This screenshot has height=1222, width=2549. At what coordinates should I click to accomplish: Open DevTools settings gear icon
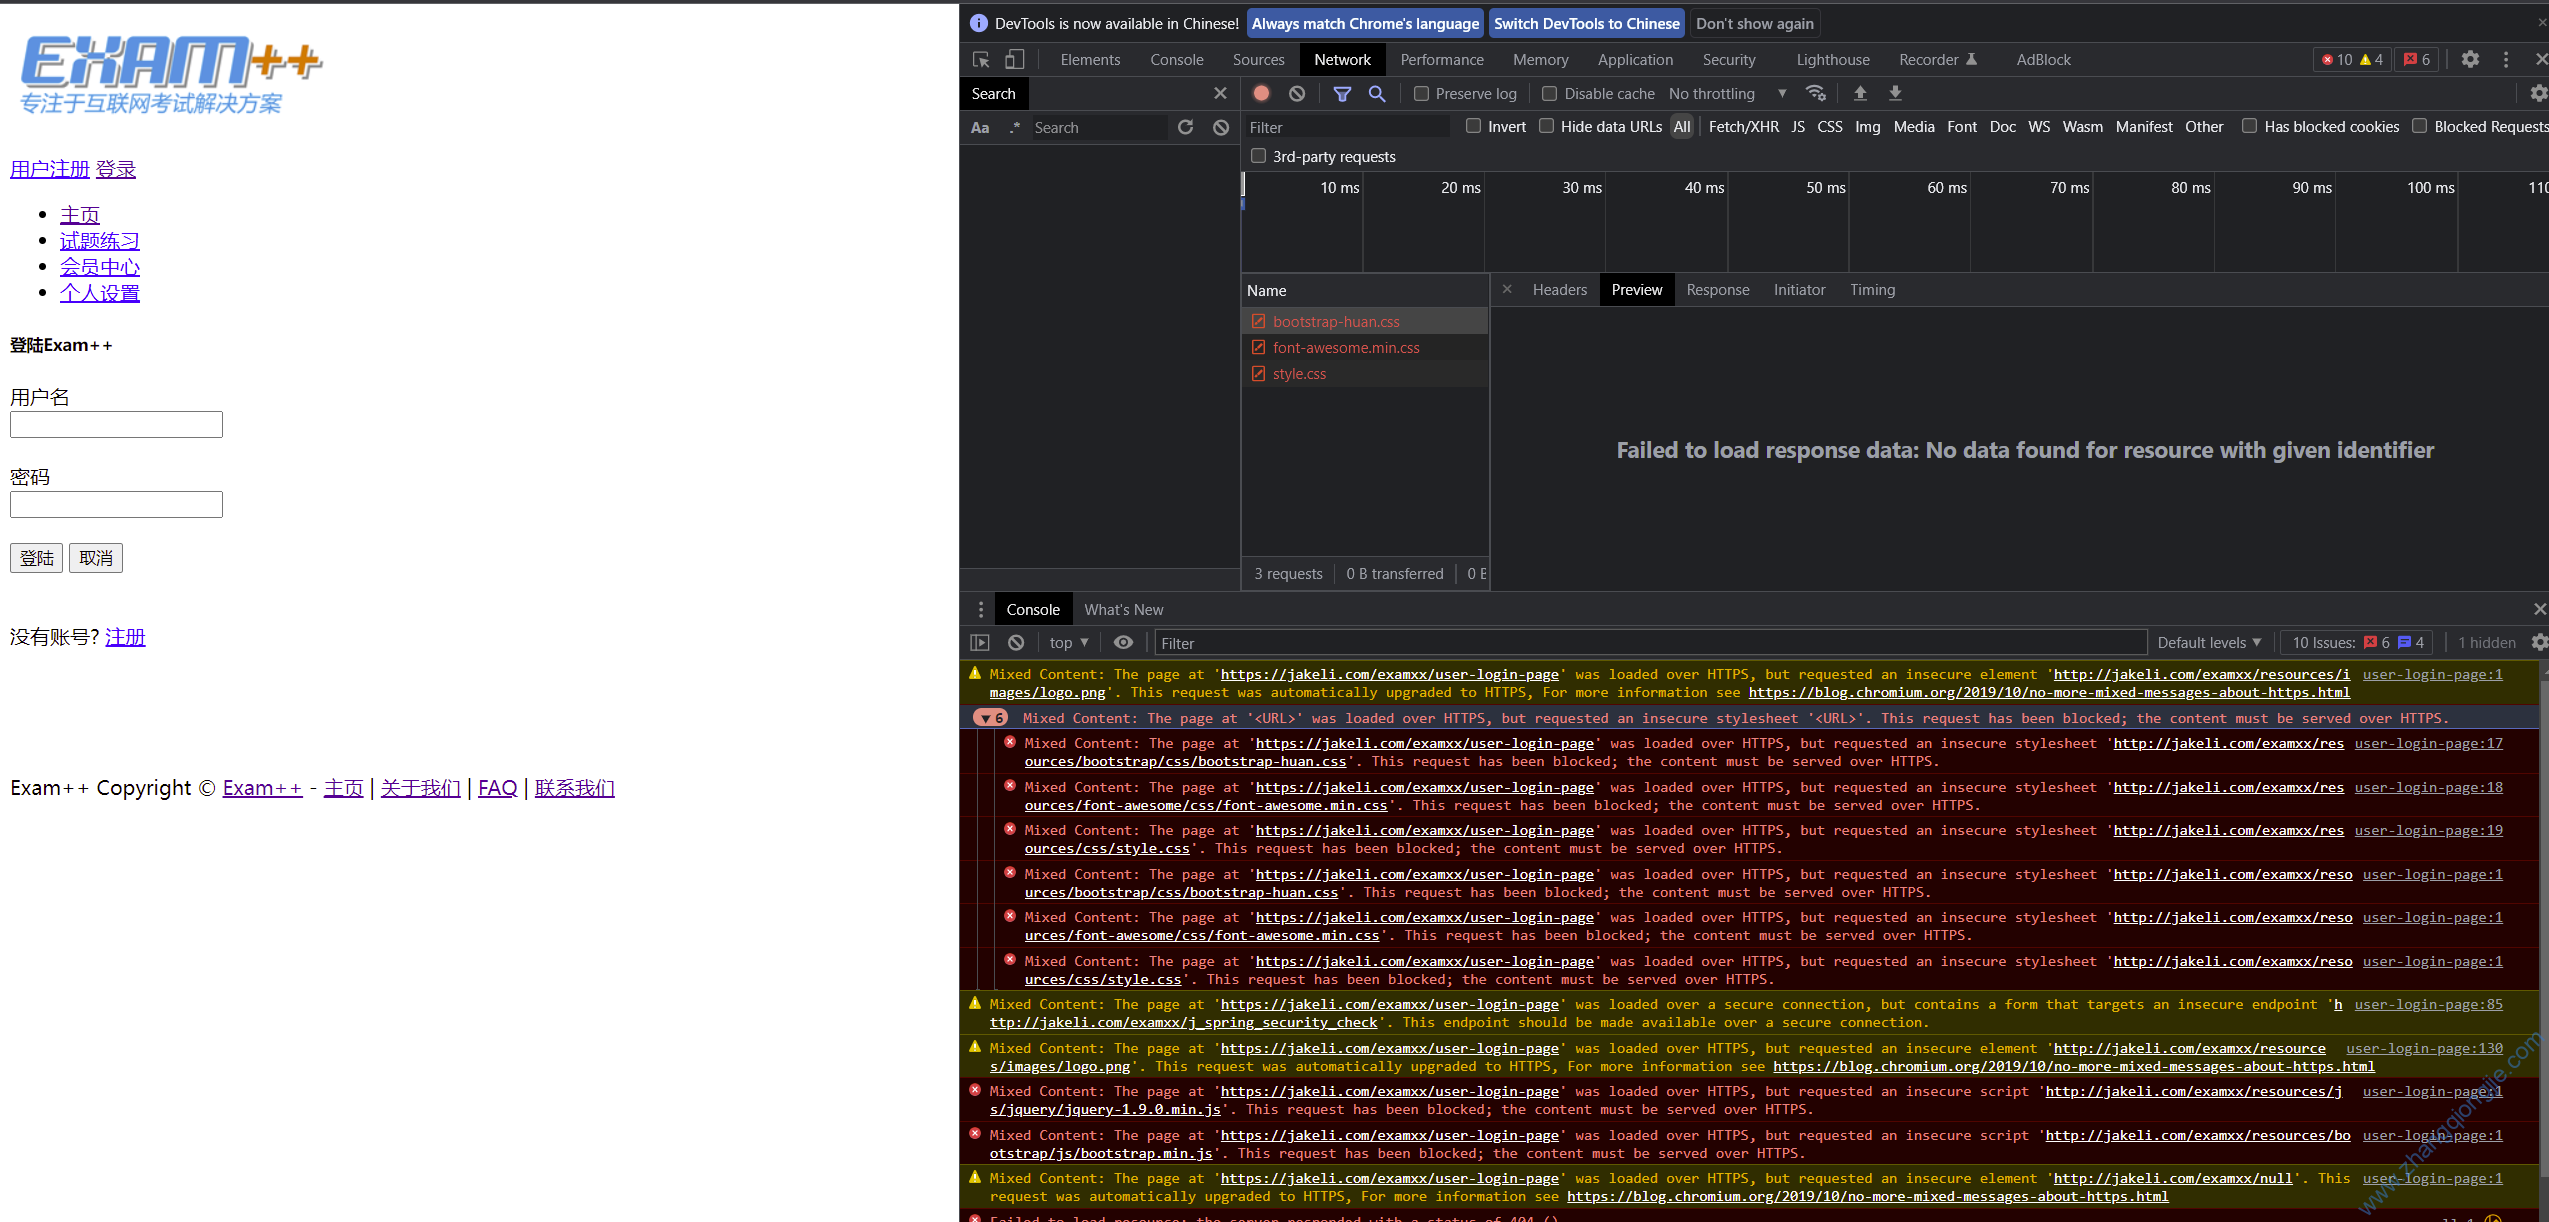point(2470,60)
